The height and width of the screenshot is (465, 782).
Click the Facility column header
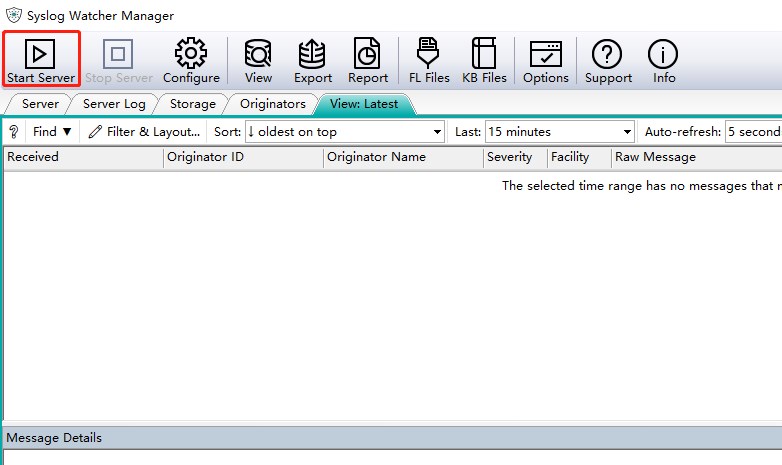pyautogui.click(x=579, y=157)
